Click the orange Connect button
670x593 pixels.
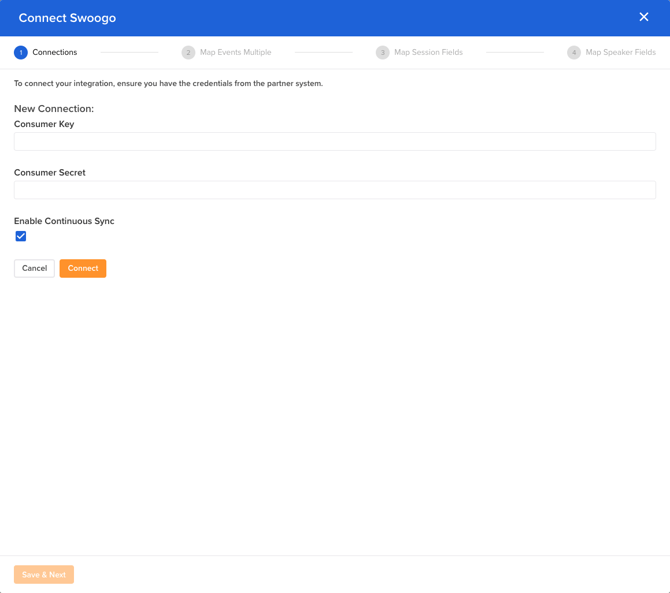[83, 268]
